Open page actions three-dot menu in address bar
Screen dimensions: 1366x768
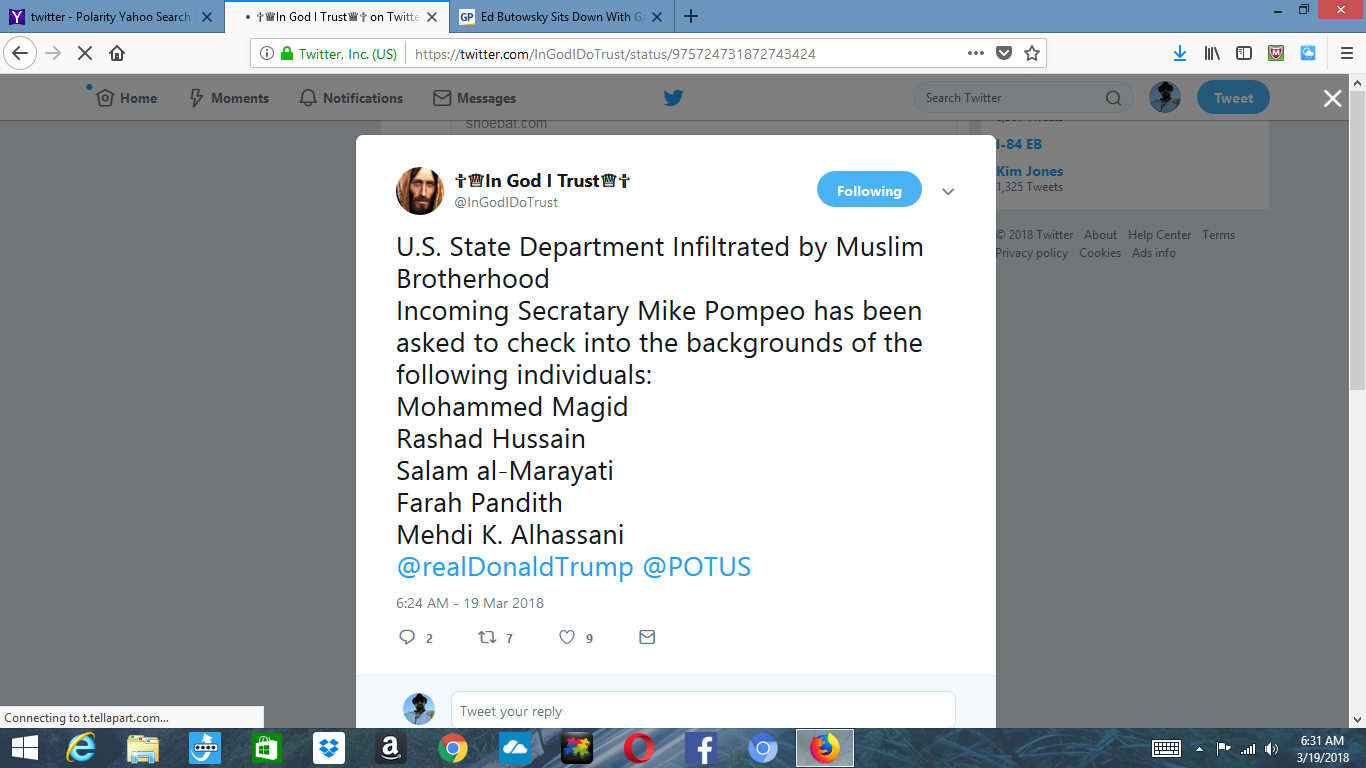coord(976,53)
